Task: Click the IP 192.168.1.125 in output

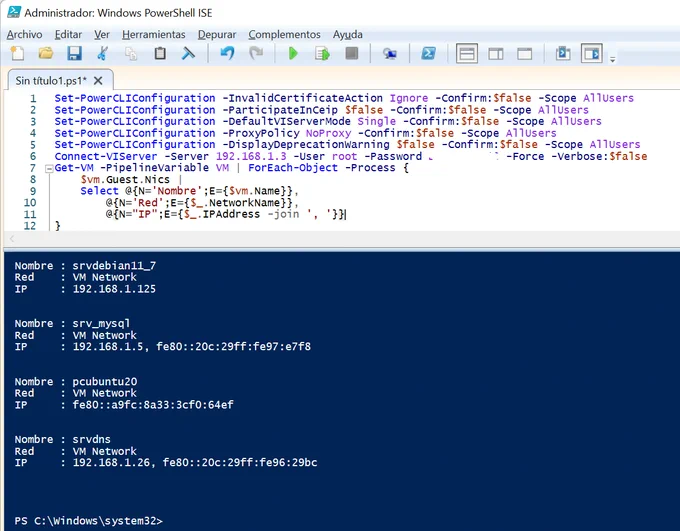Action: pyautogui.click(x=114, y=289)
